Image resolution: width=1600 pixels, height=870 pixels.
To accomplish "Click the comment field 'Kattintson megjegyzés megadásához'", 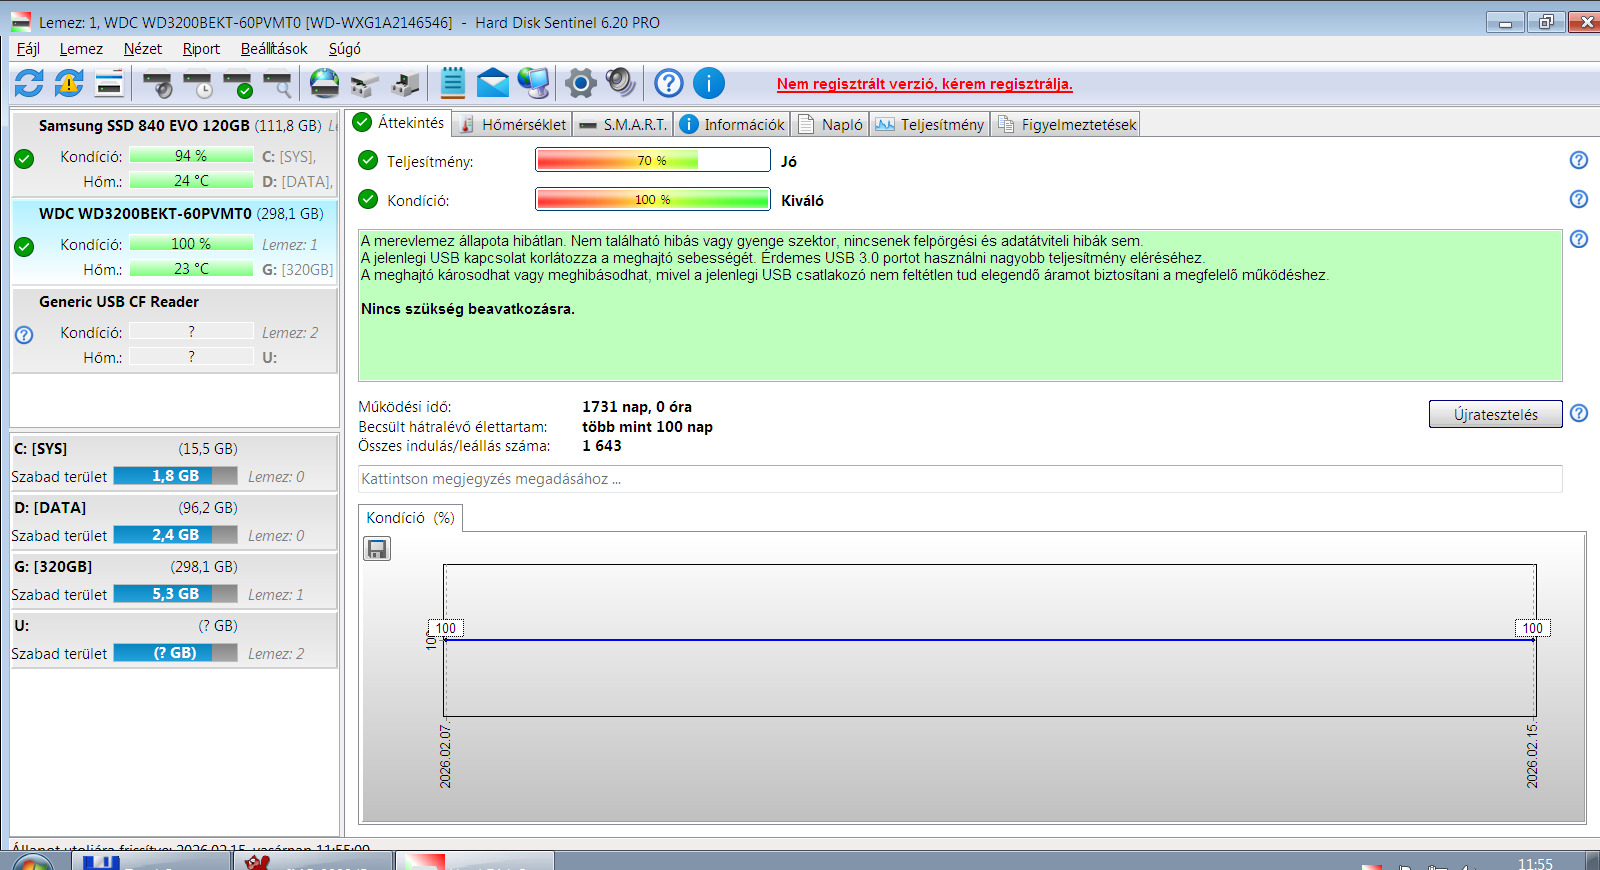I will coord(960,479).
